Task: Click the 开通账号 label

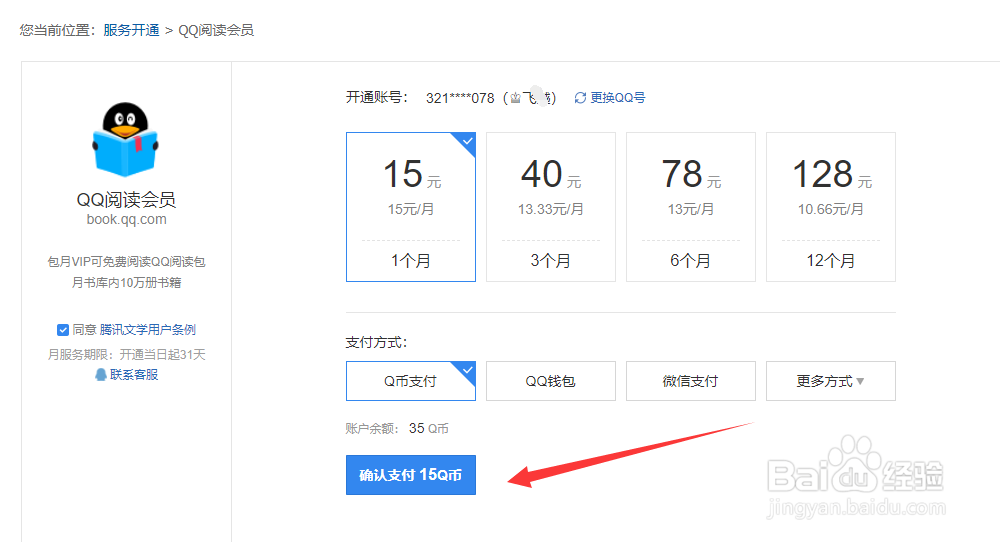Action: [x=376, y=98]
